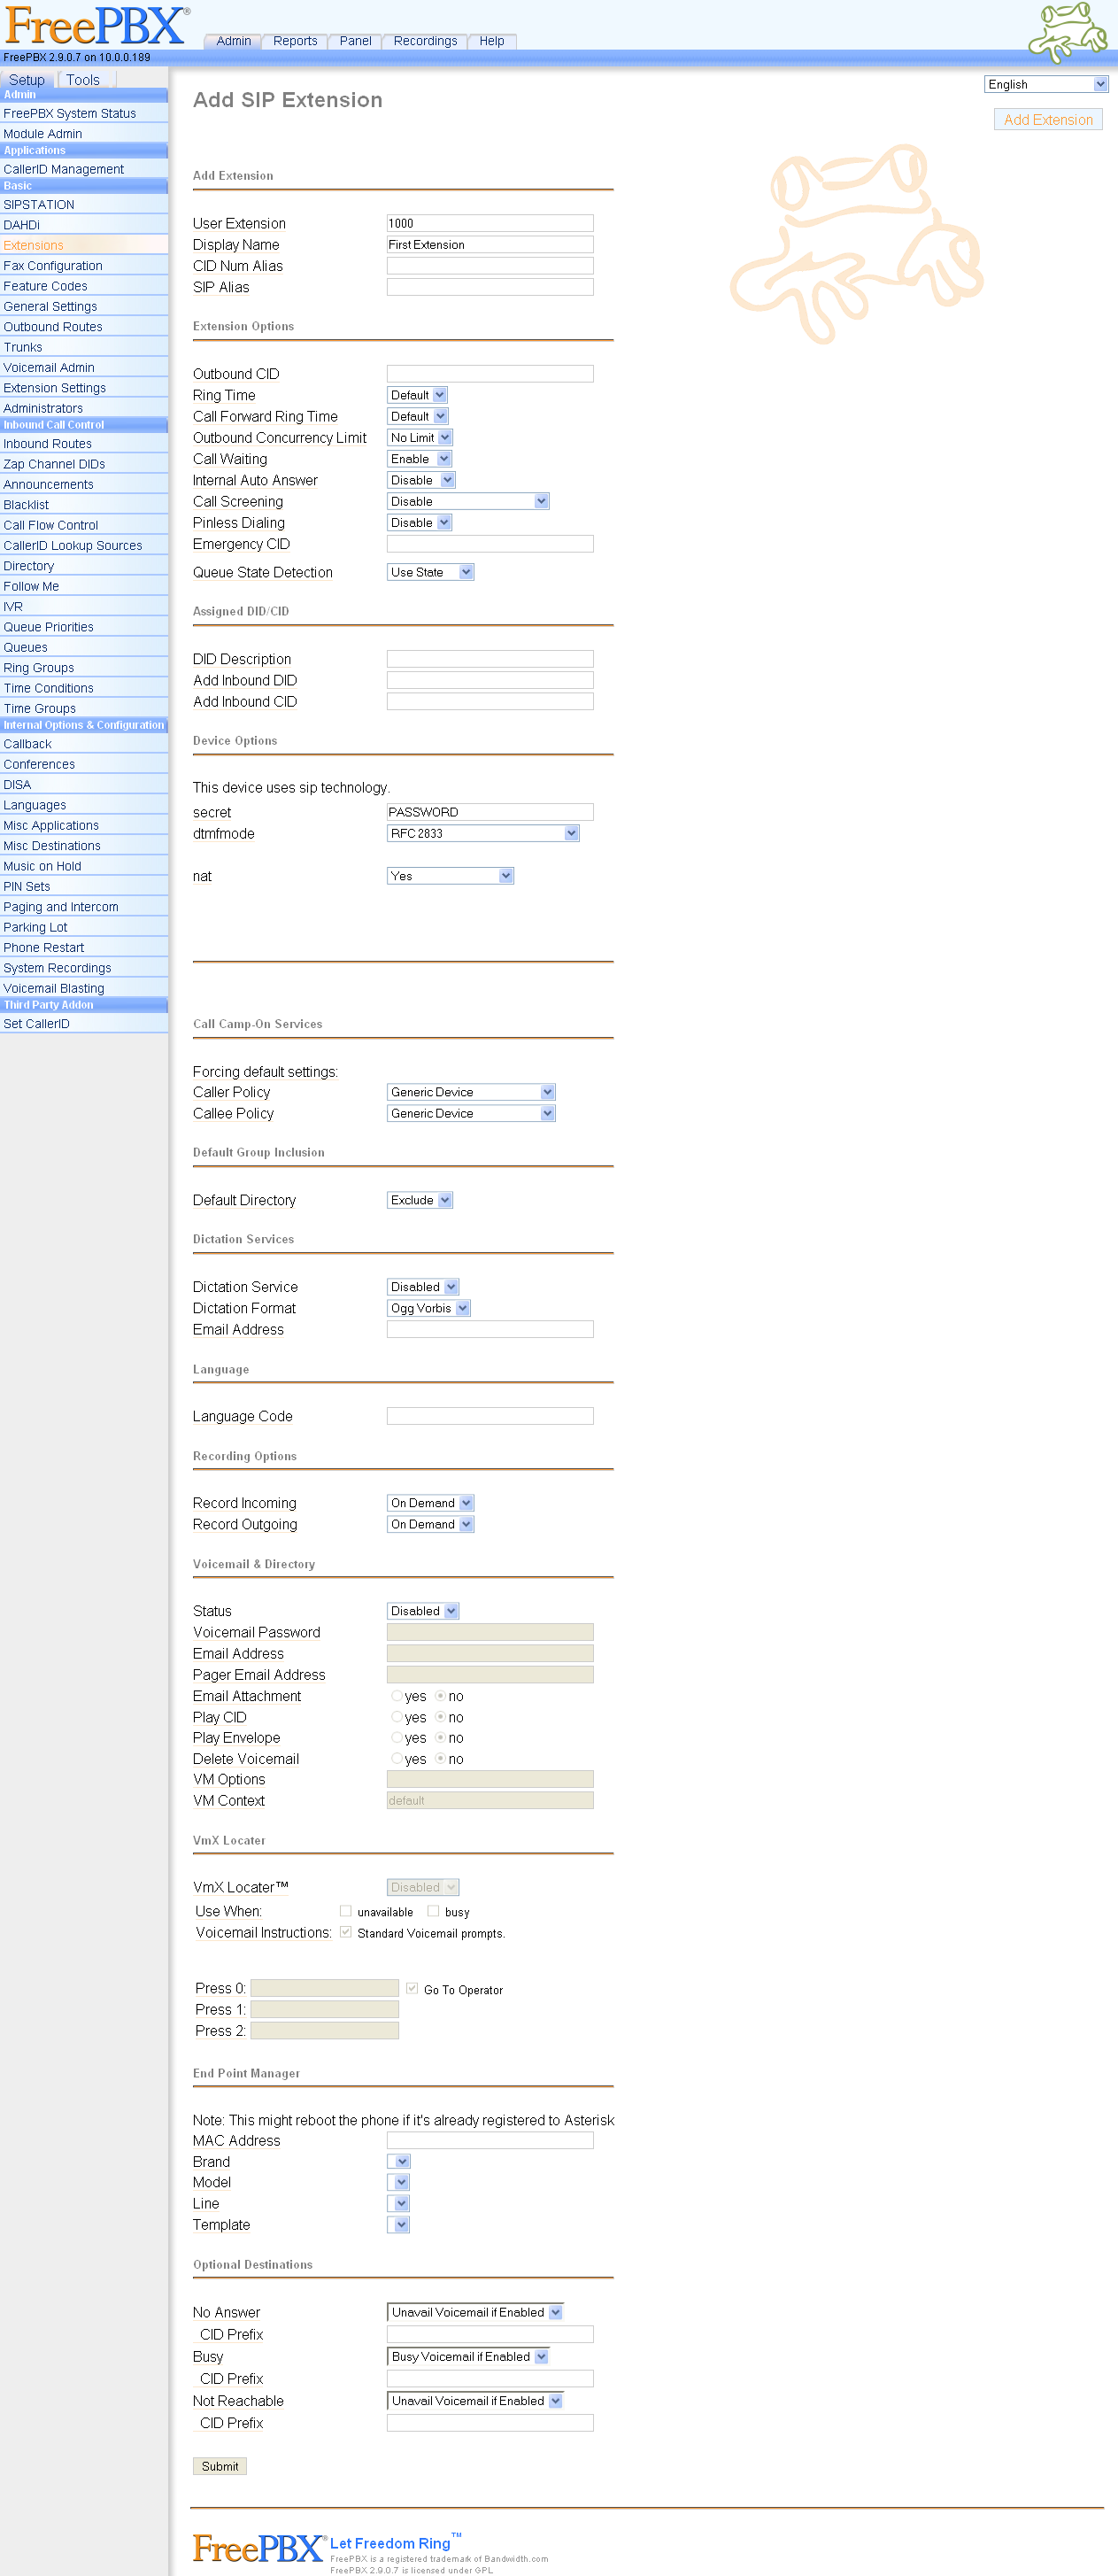Open the dtmfmode dropdown
Image resolution: width=1118 pixels, height=2576 pixels.
[x=483, y=833]
